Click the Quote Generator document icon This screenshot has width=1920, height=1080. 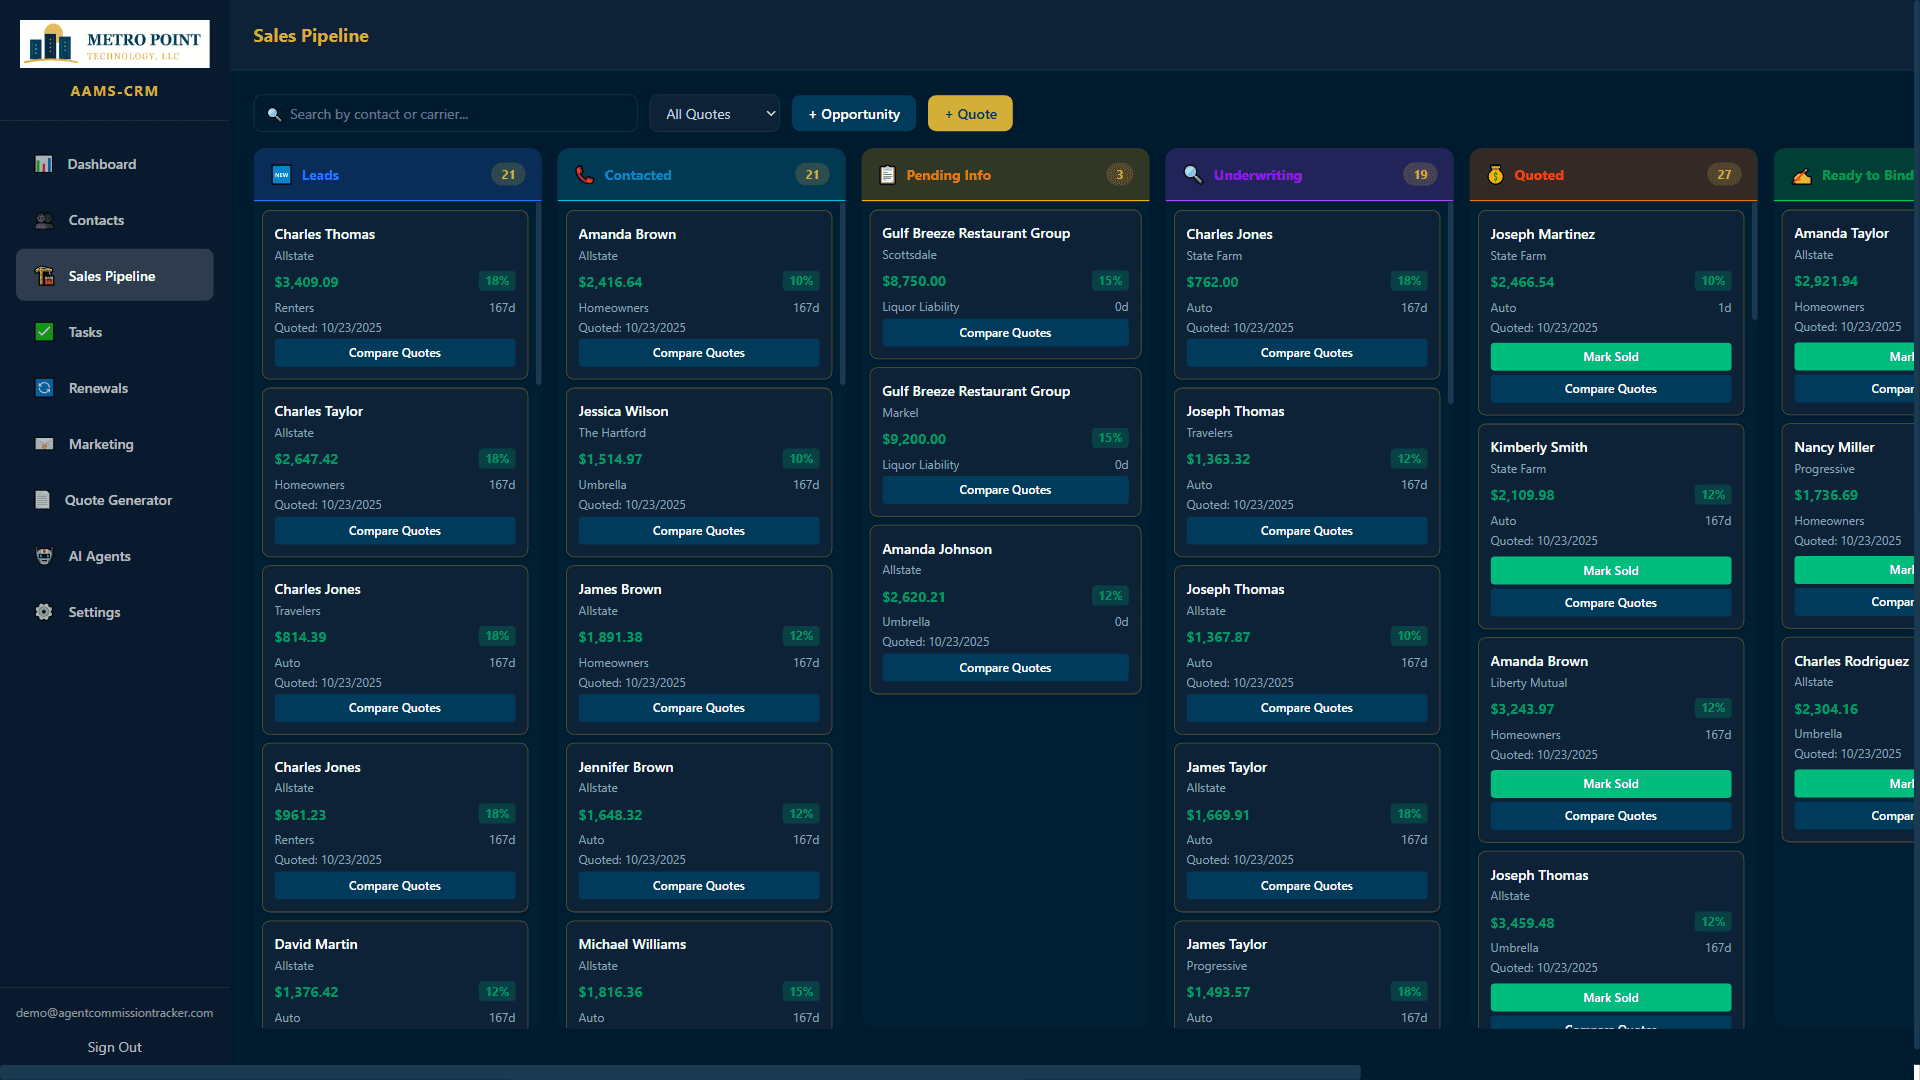42,500
